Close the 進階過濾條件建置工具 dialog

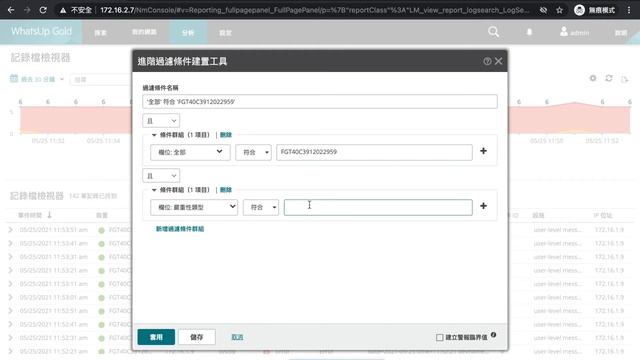(498, 61)
